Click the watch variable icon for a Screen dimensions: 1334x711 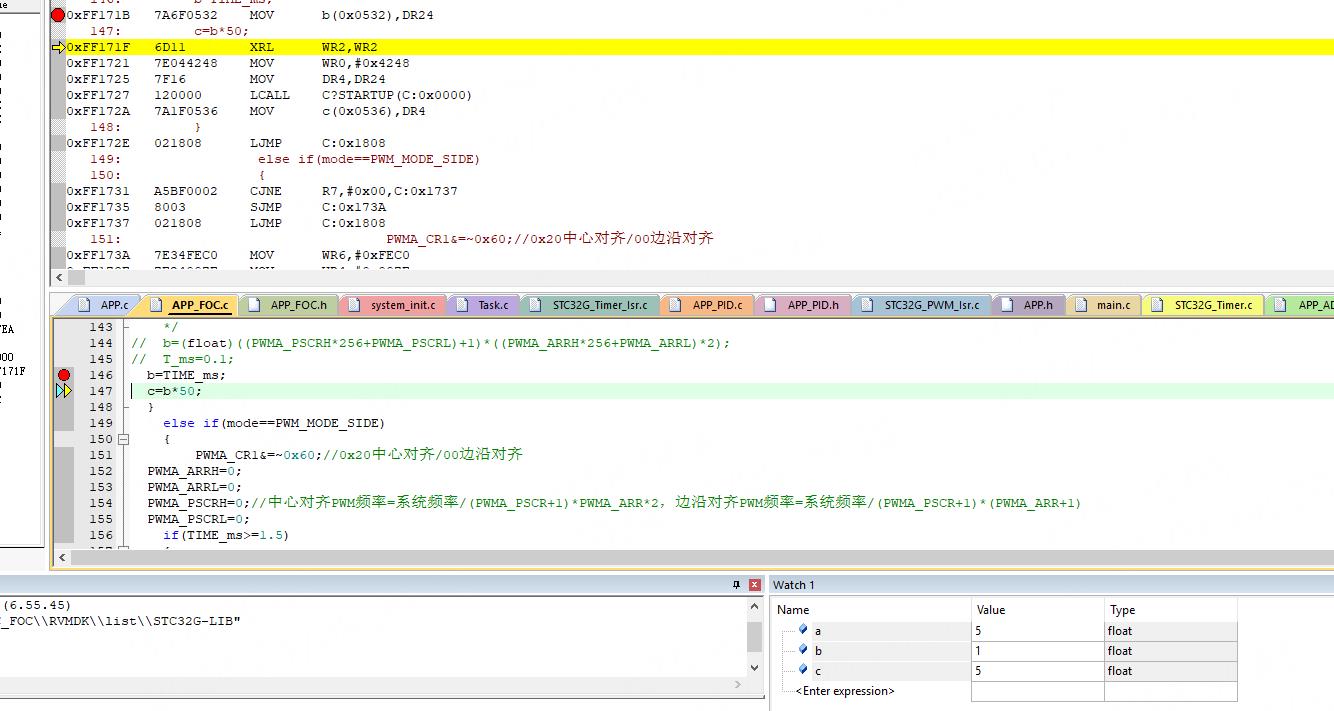[x=802, y=630]
